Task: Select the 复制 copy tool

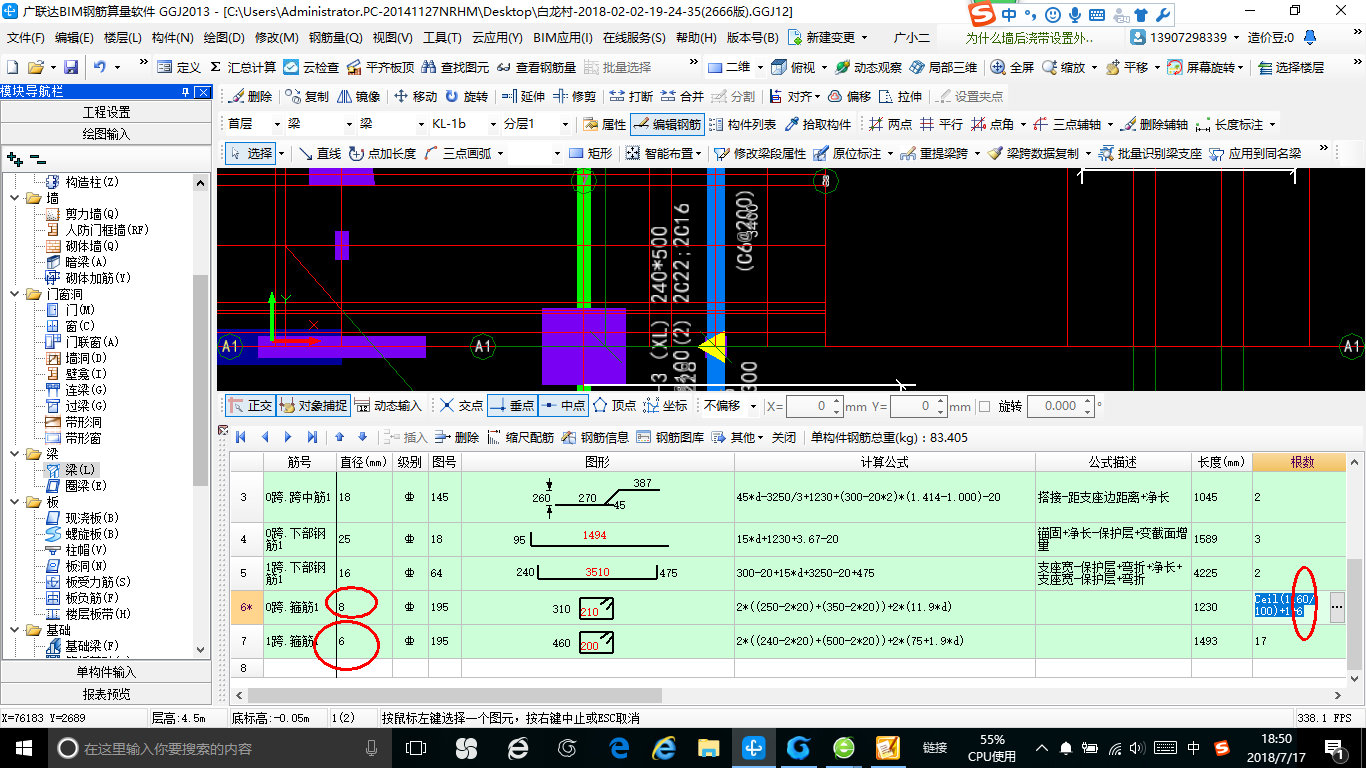Action: point(307,96)
